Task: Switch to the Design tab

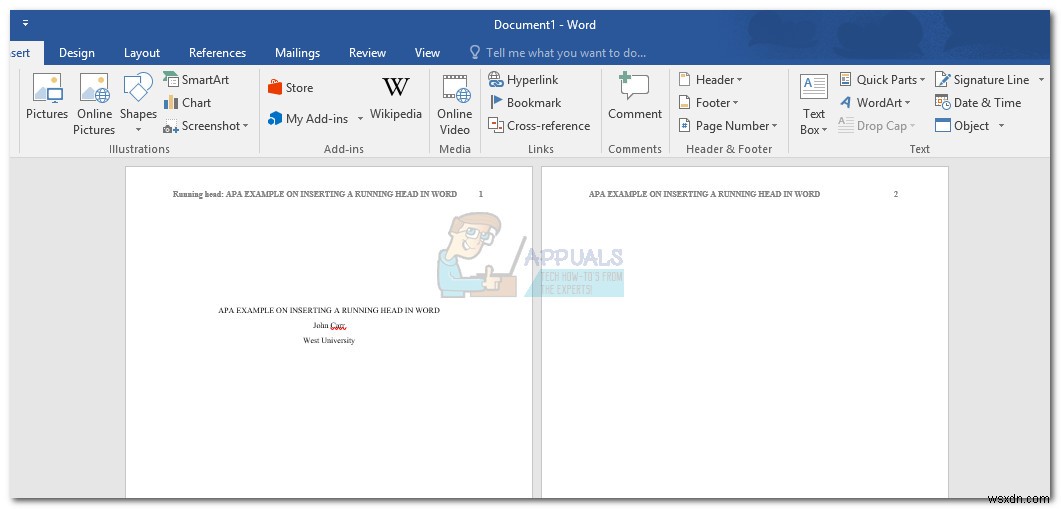Action: (x=76, y=53)
